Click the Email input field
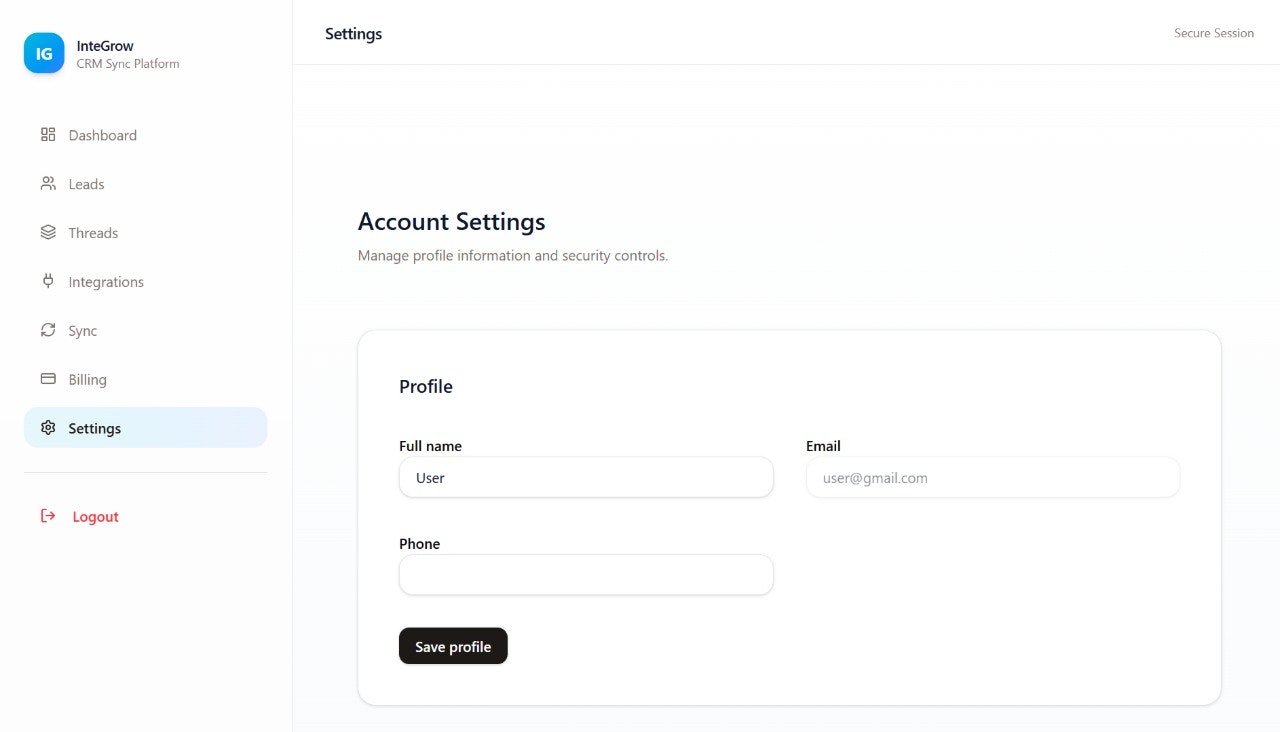 click(x=992, y=477)
